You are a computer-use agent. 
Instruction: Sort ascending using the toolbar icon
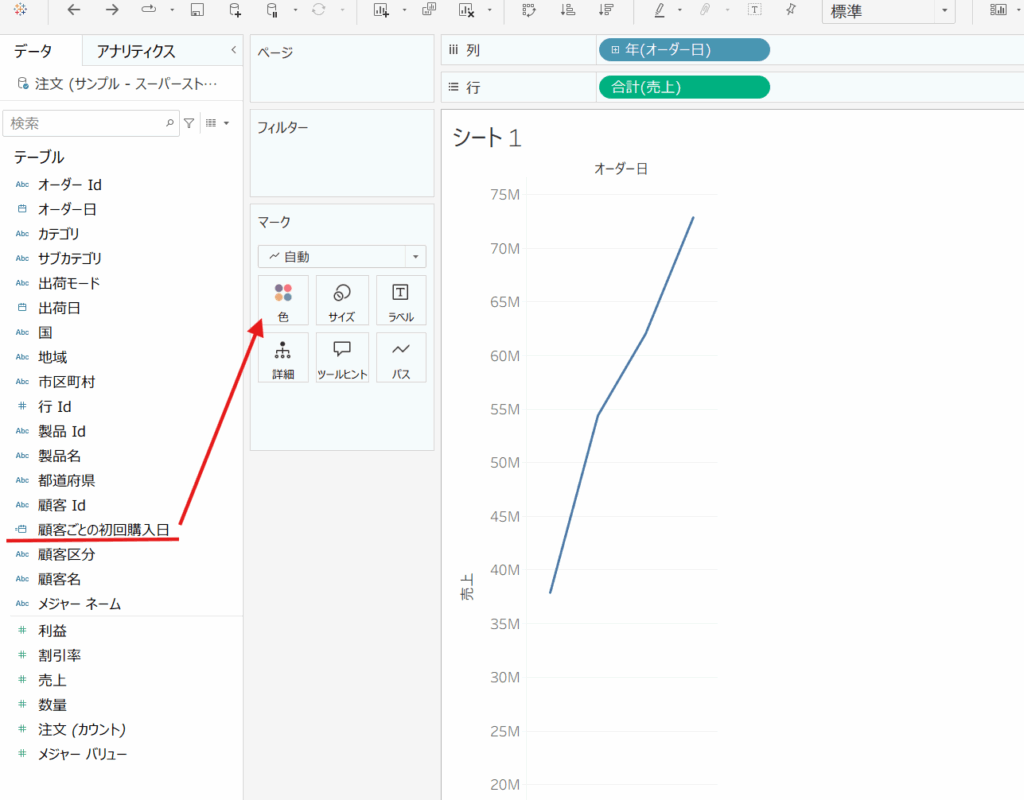click(x=567, y=10)
